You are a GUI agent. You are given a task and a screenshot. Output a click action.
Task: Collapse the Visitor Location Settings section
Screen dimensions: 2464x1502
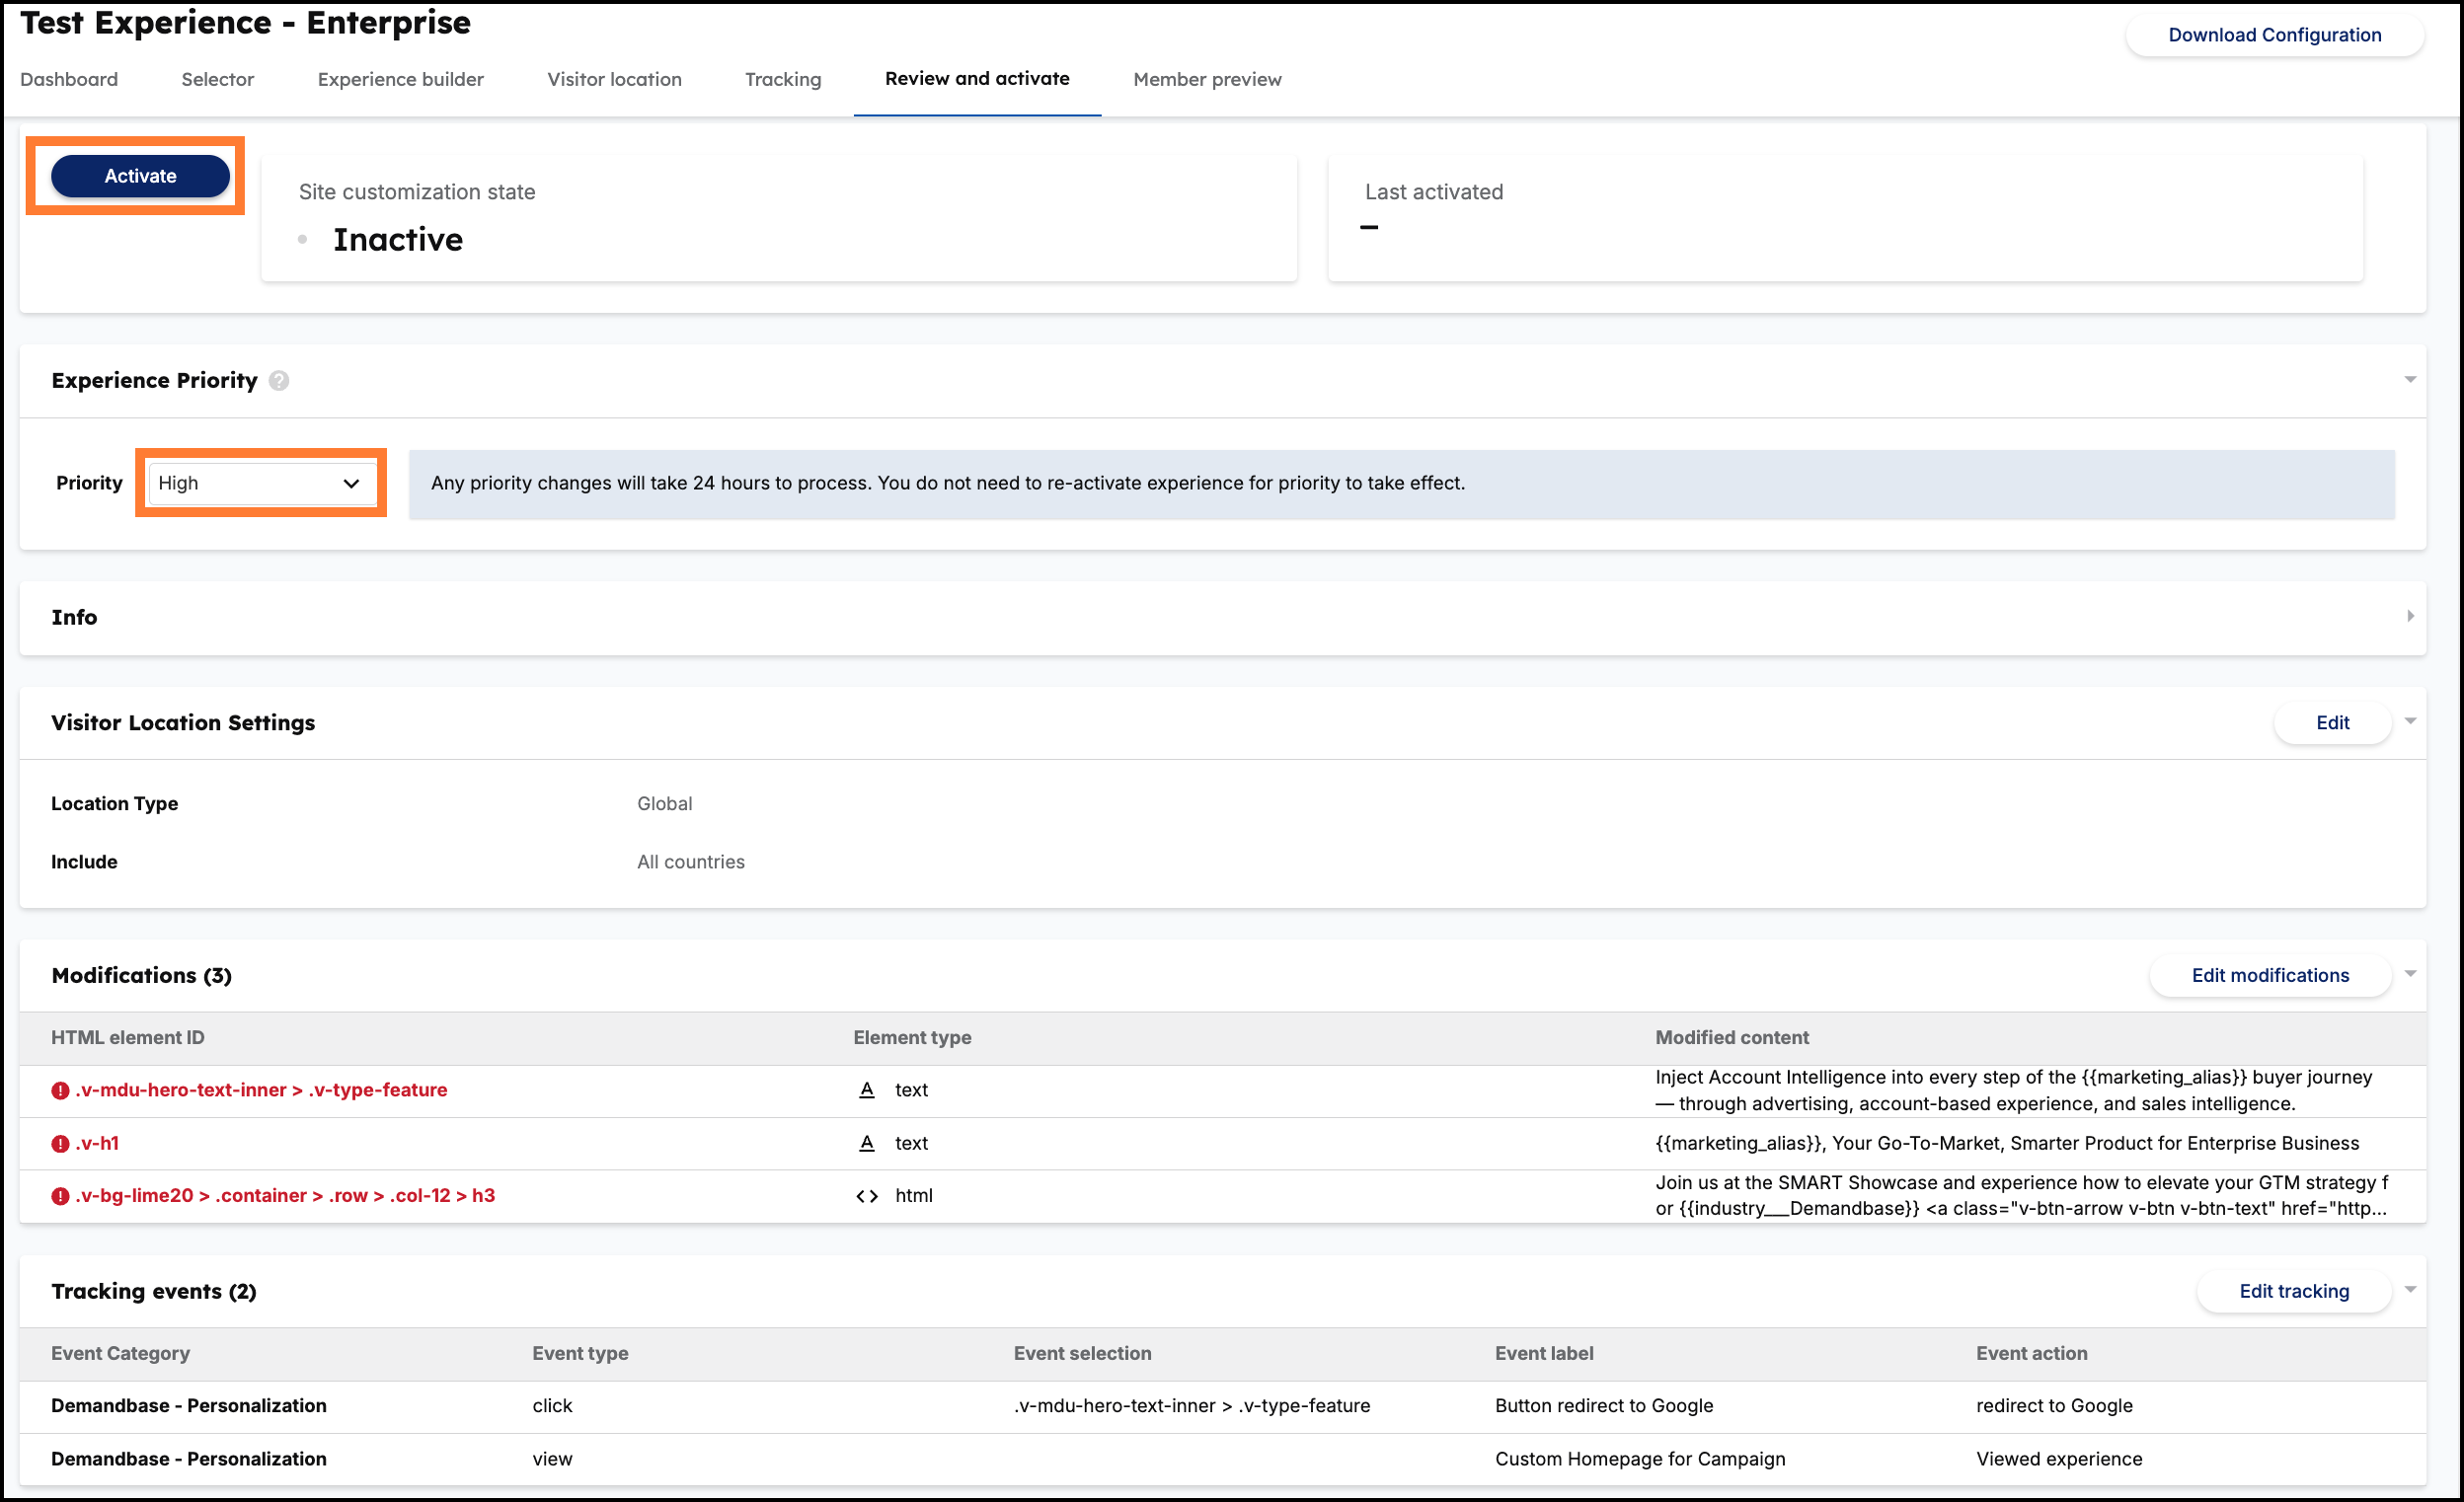pyautogui.click(x=2410, y=721)
